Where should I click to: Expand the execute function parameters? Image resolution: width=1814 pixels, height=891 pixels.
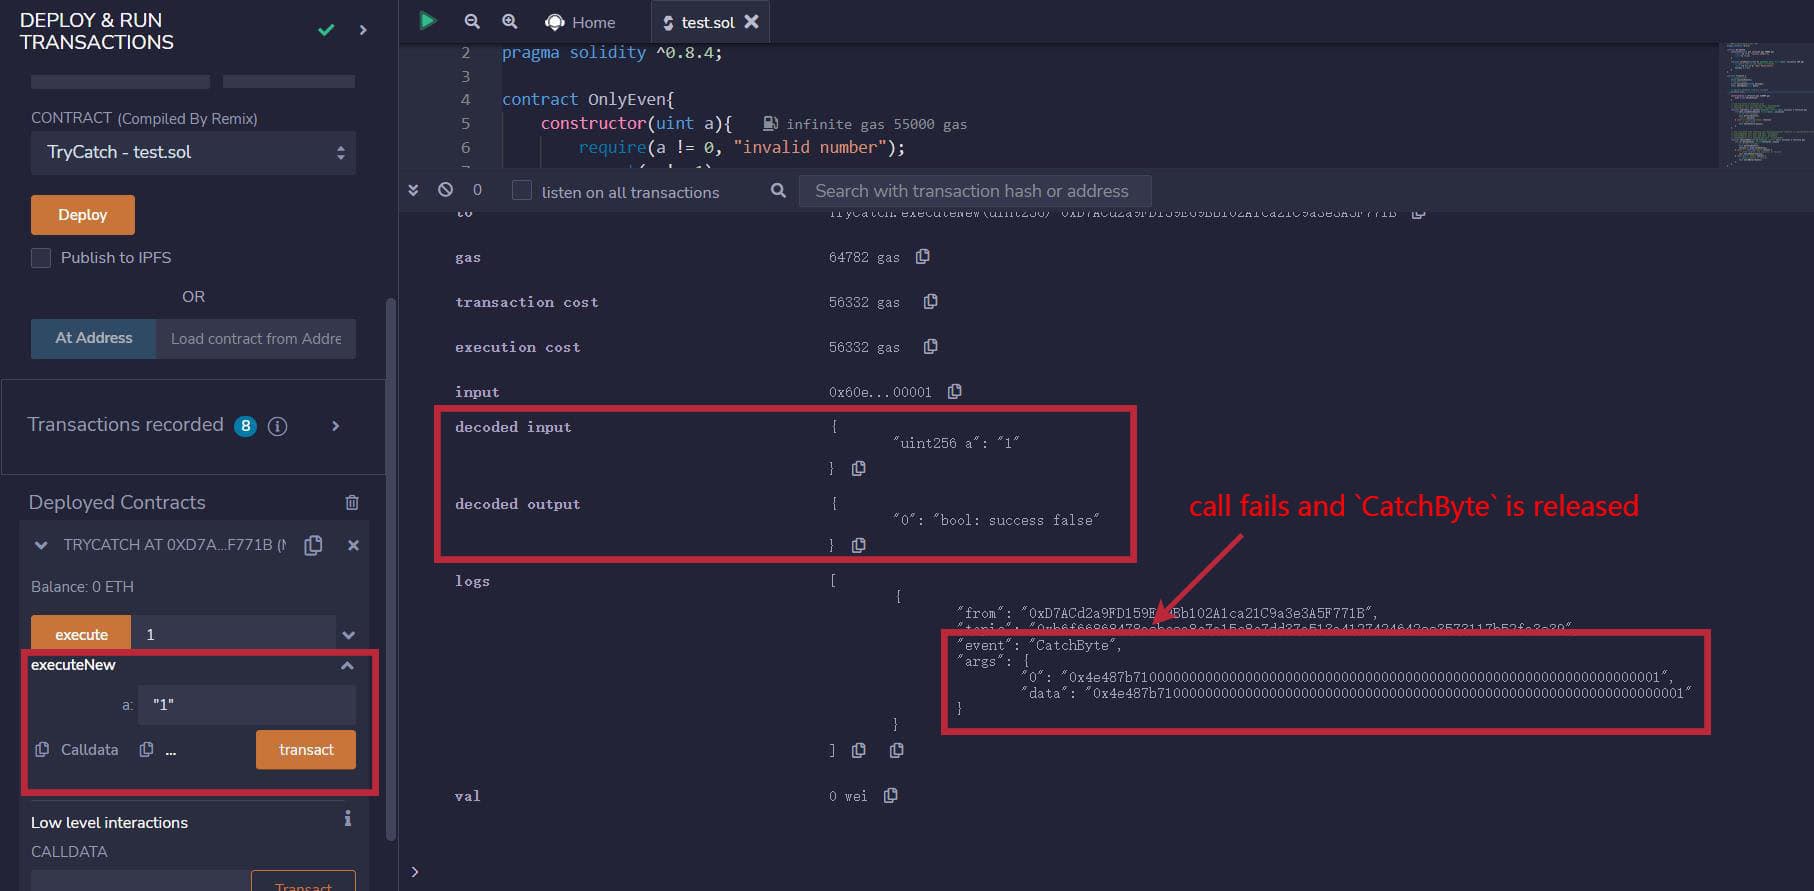348,635
